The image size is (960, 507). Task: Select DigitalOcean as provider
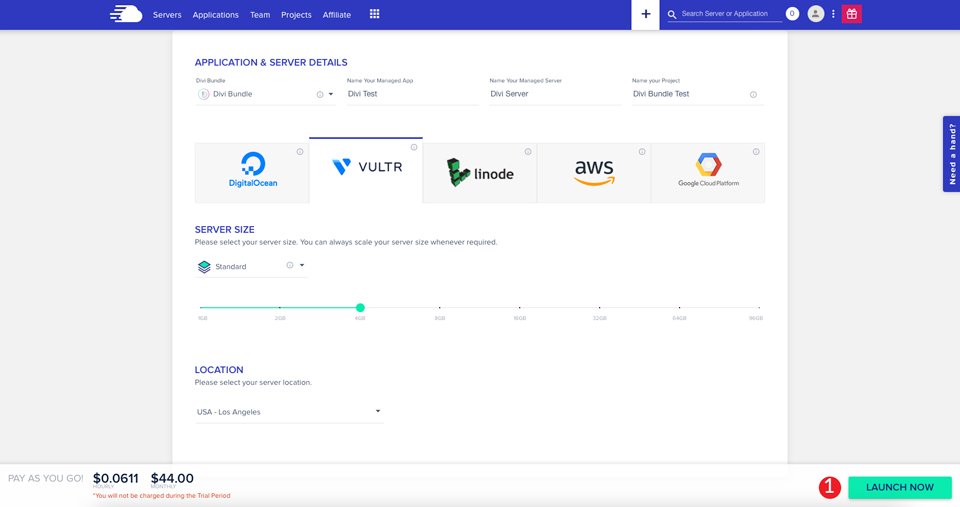(x=252, y=173)
